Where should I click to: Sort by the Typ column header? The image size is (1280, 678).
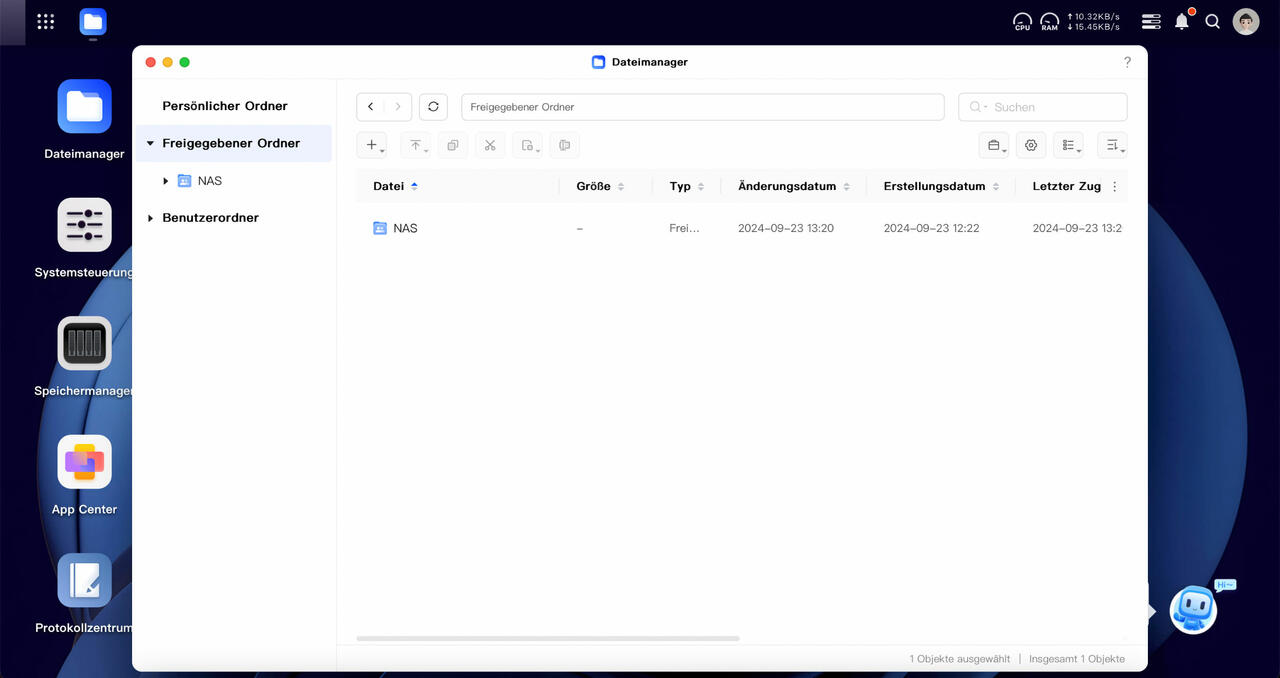[687, 186]
